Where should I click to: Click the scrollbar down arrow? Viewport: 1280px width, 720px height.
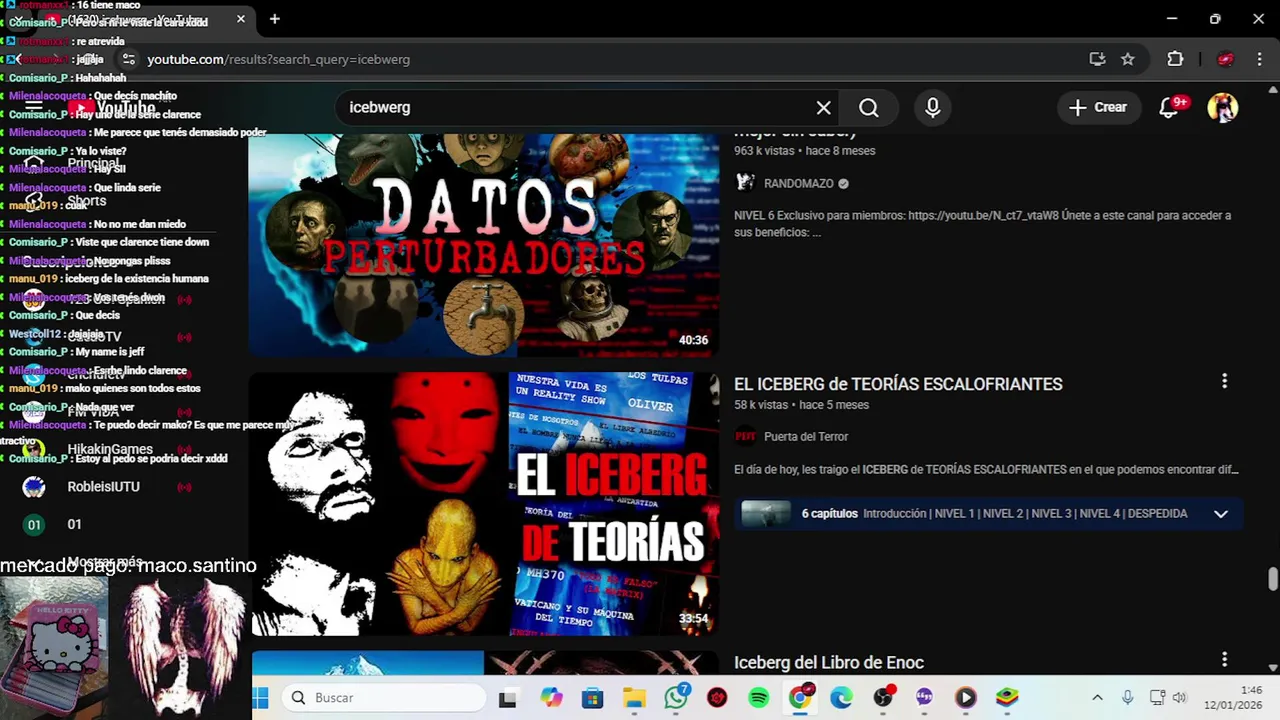1272,667
